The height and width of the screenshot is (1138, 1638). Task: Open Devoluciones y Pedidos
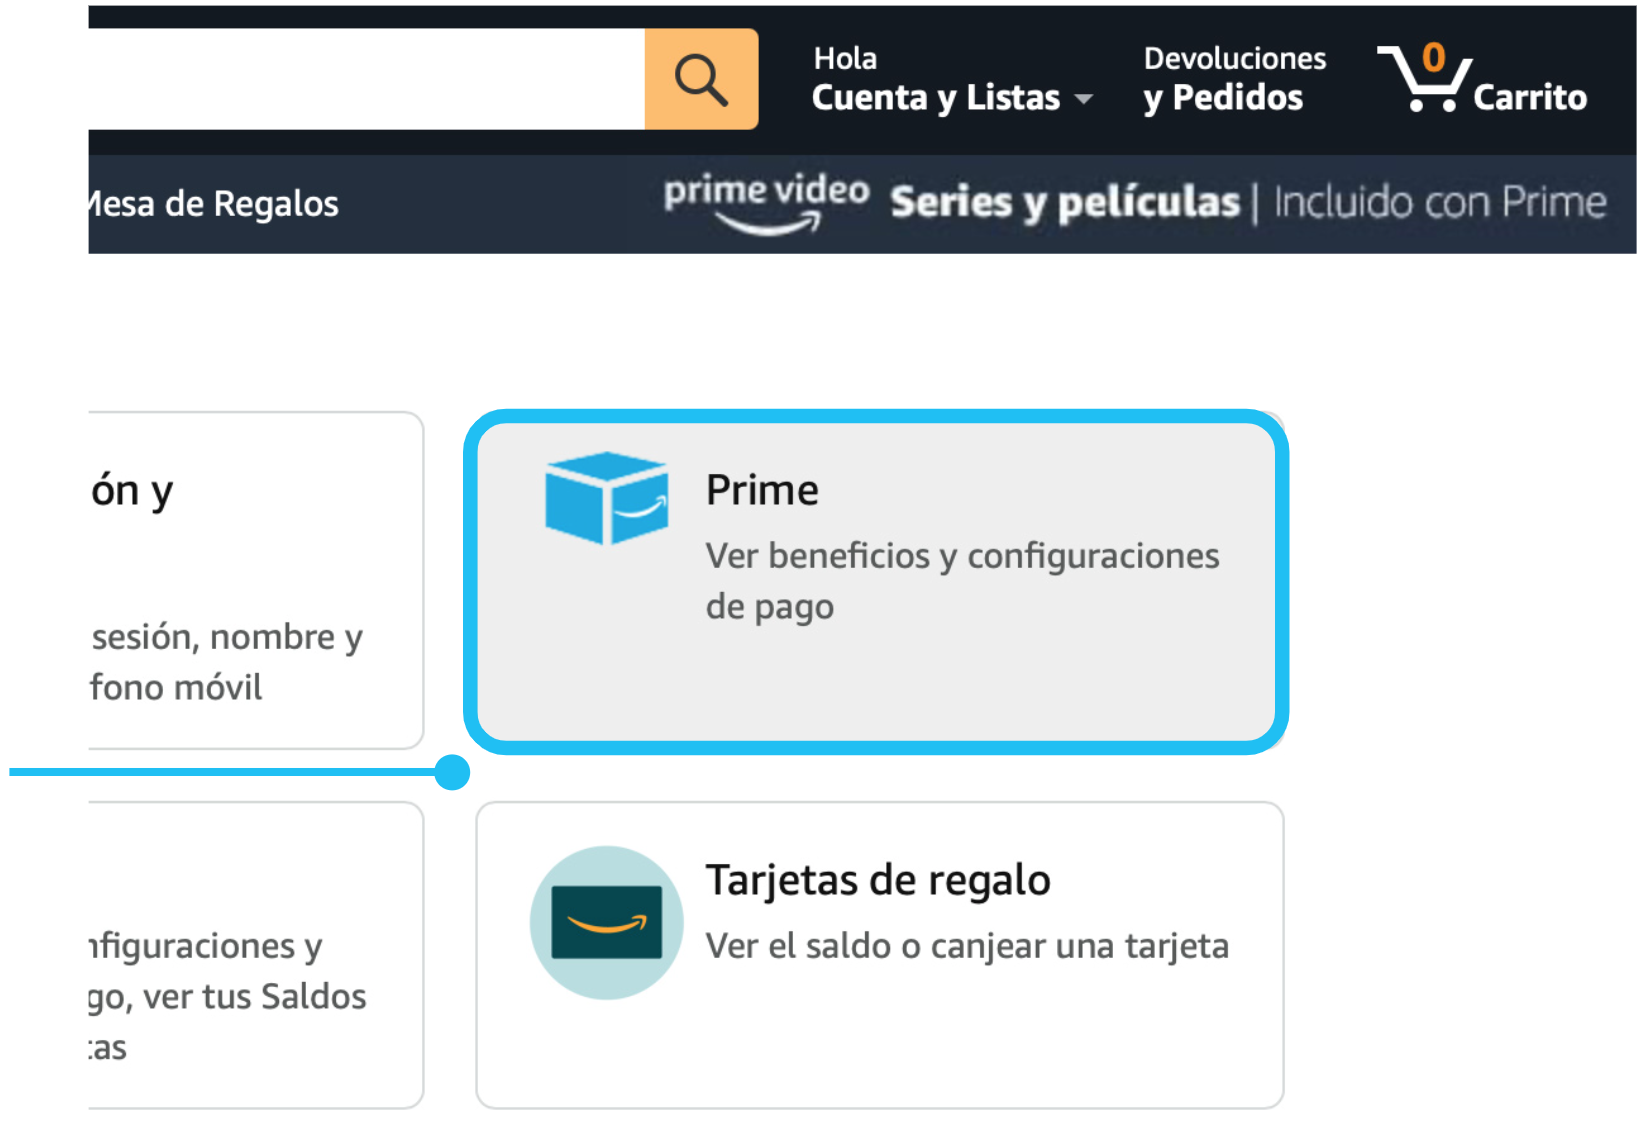click(x=1235, y=79)
